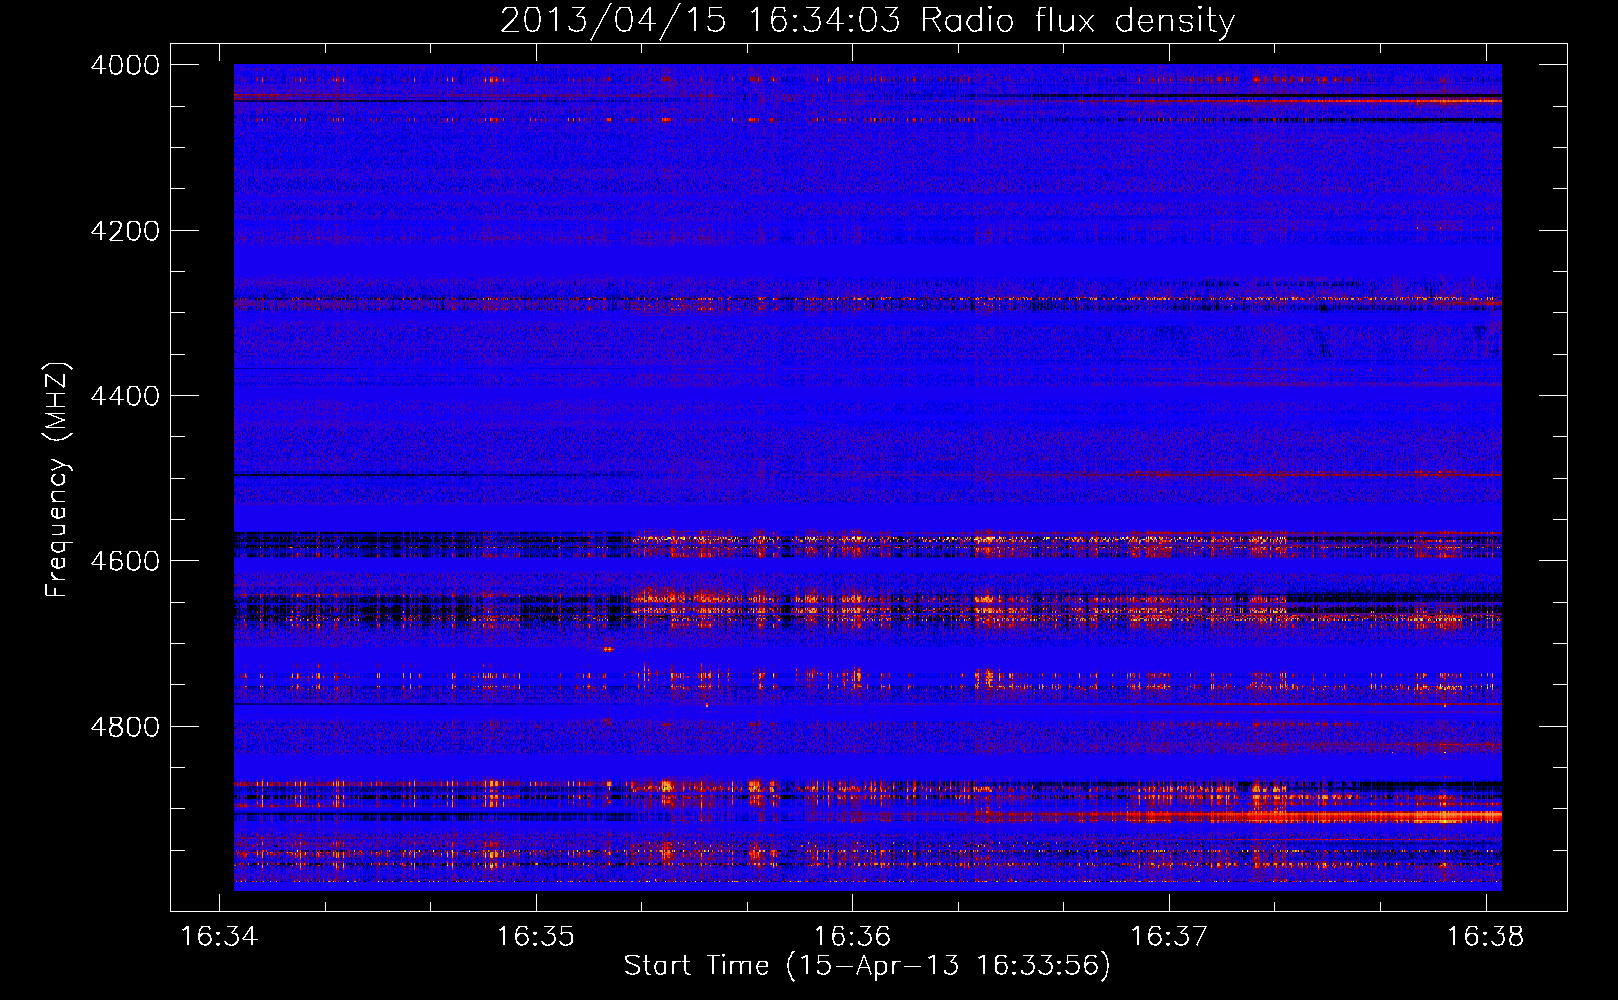
Task: Click the 'Start Time (15-Apr-13 16:33:56)' axis title
Action: [x=867, y=966]
